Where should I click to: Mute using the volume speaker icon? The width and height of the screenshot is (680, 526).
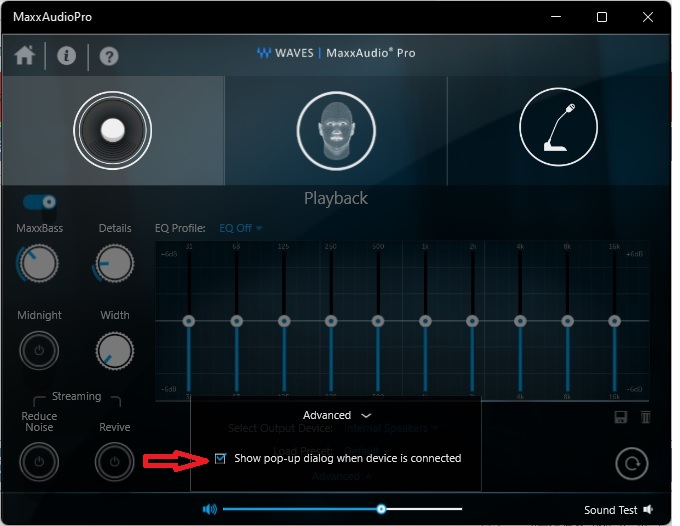coord(209,509)
